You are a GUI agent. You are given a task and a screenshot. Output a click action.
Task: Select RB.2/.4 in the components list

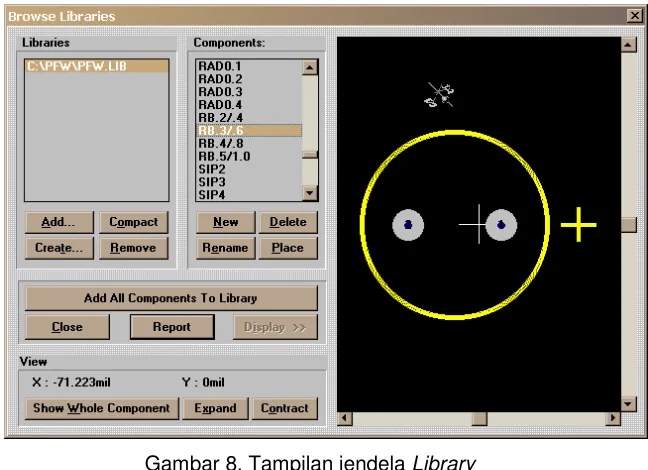(x=249, y=118)
